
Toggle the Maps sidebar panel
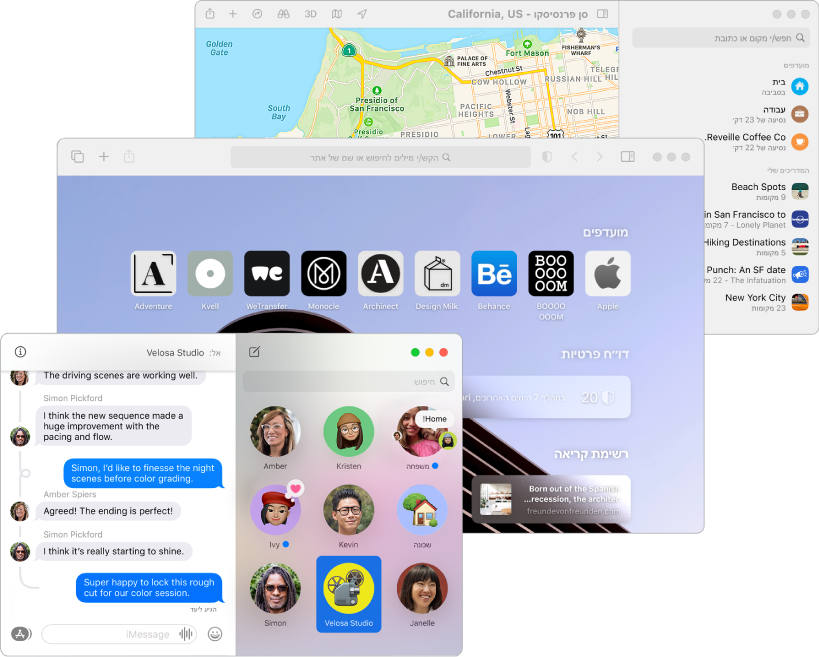coord(600,13)
